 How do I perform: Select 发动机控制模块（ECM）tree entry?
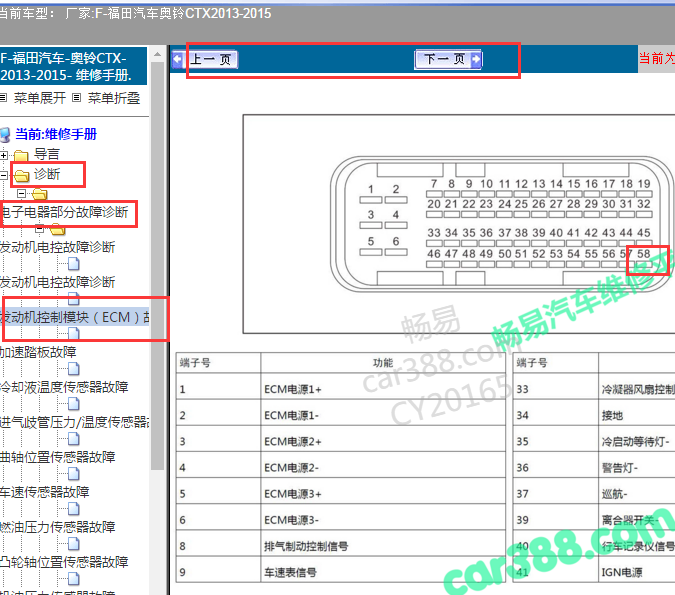[x=74, y=317]
